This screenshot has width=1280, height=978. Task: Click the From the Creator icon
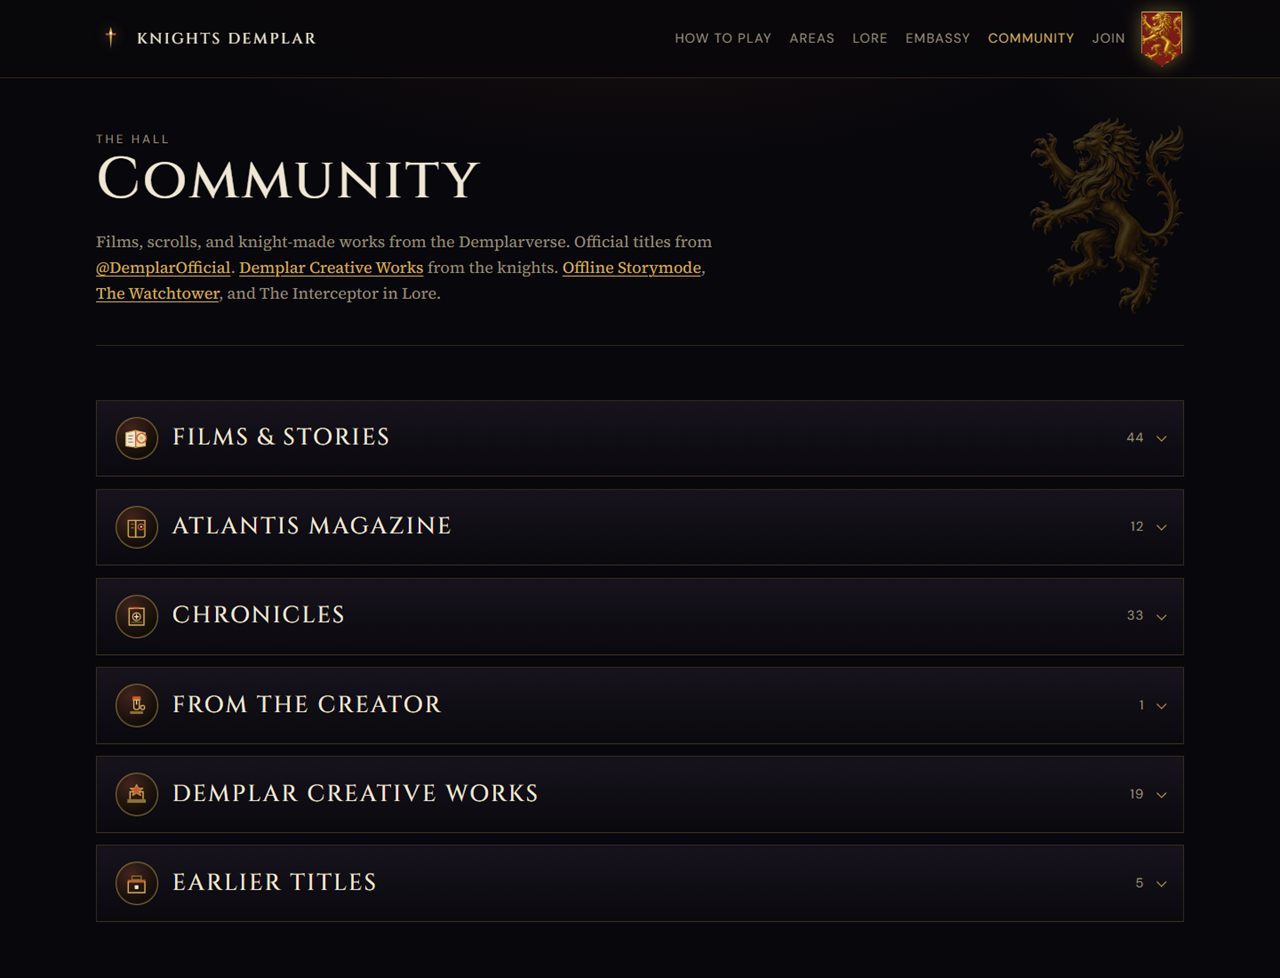point(137,705)
